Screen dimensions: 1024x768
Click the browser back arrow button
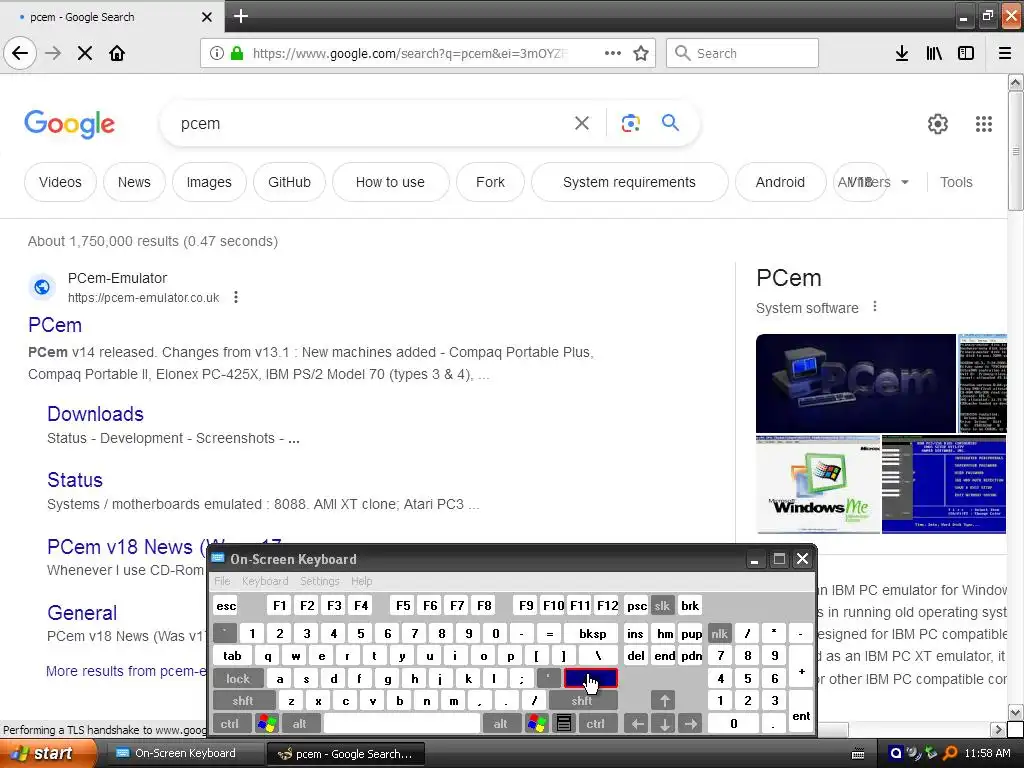(20, 54)
